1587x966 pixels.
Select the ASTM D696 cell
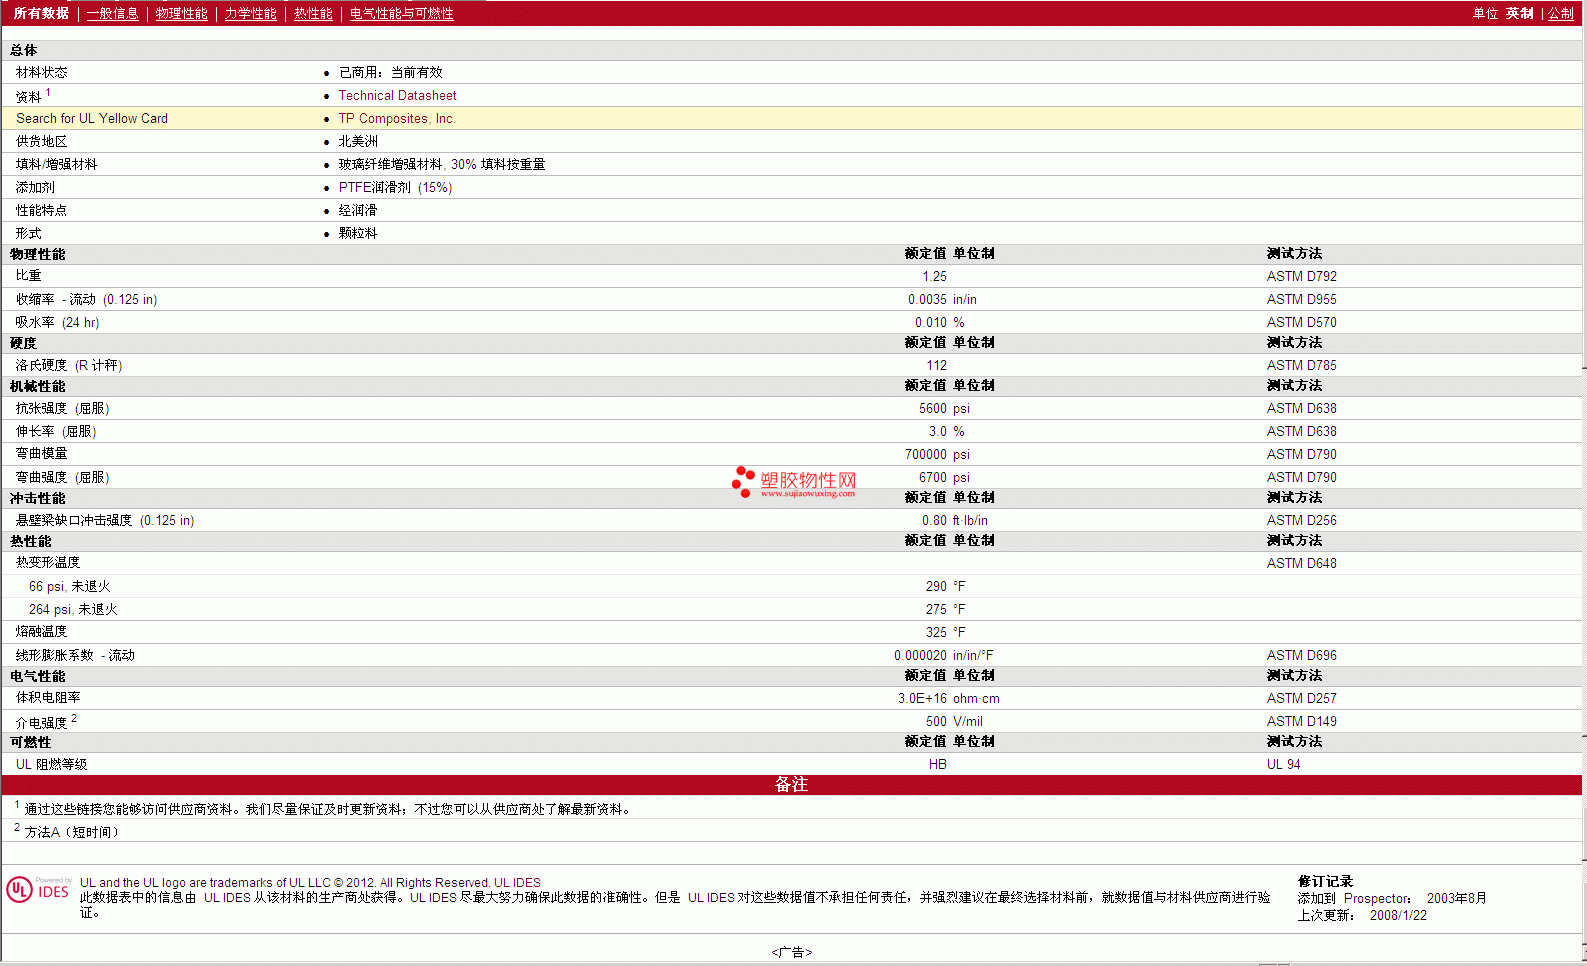click(1301, 655)
